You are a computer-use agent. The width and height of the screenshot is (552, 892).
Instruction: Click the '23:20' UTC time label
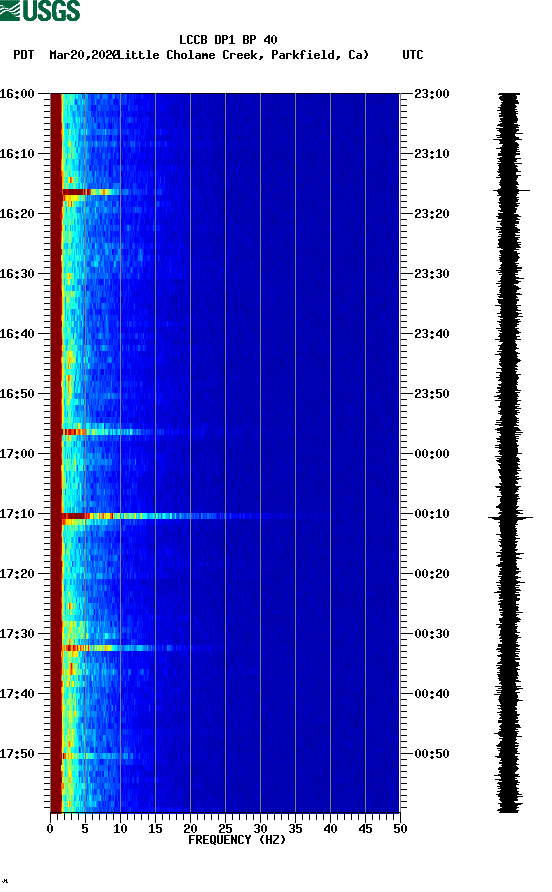[x=432, y=214]
